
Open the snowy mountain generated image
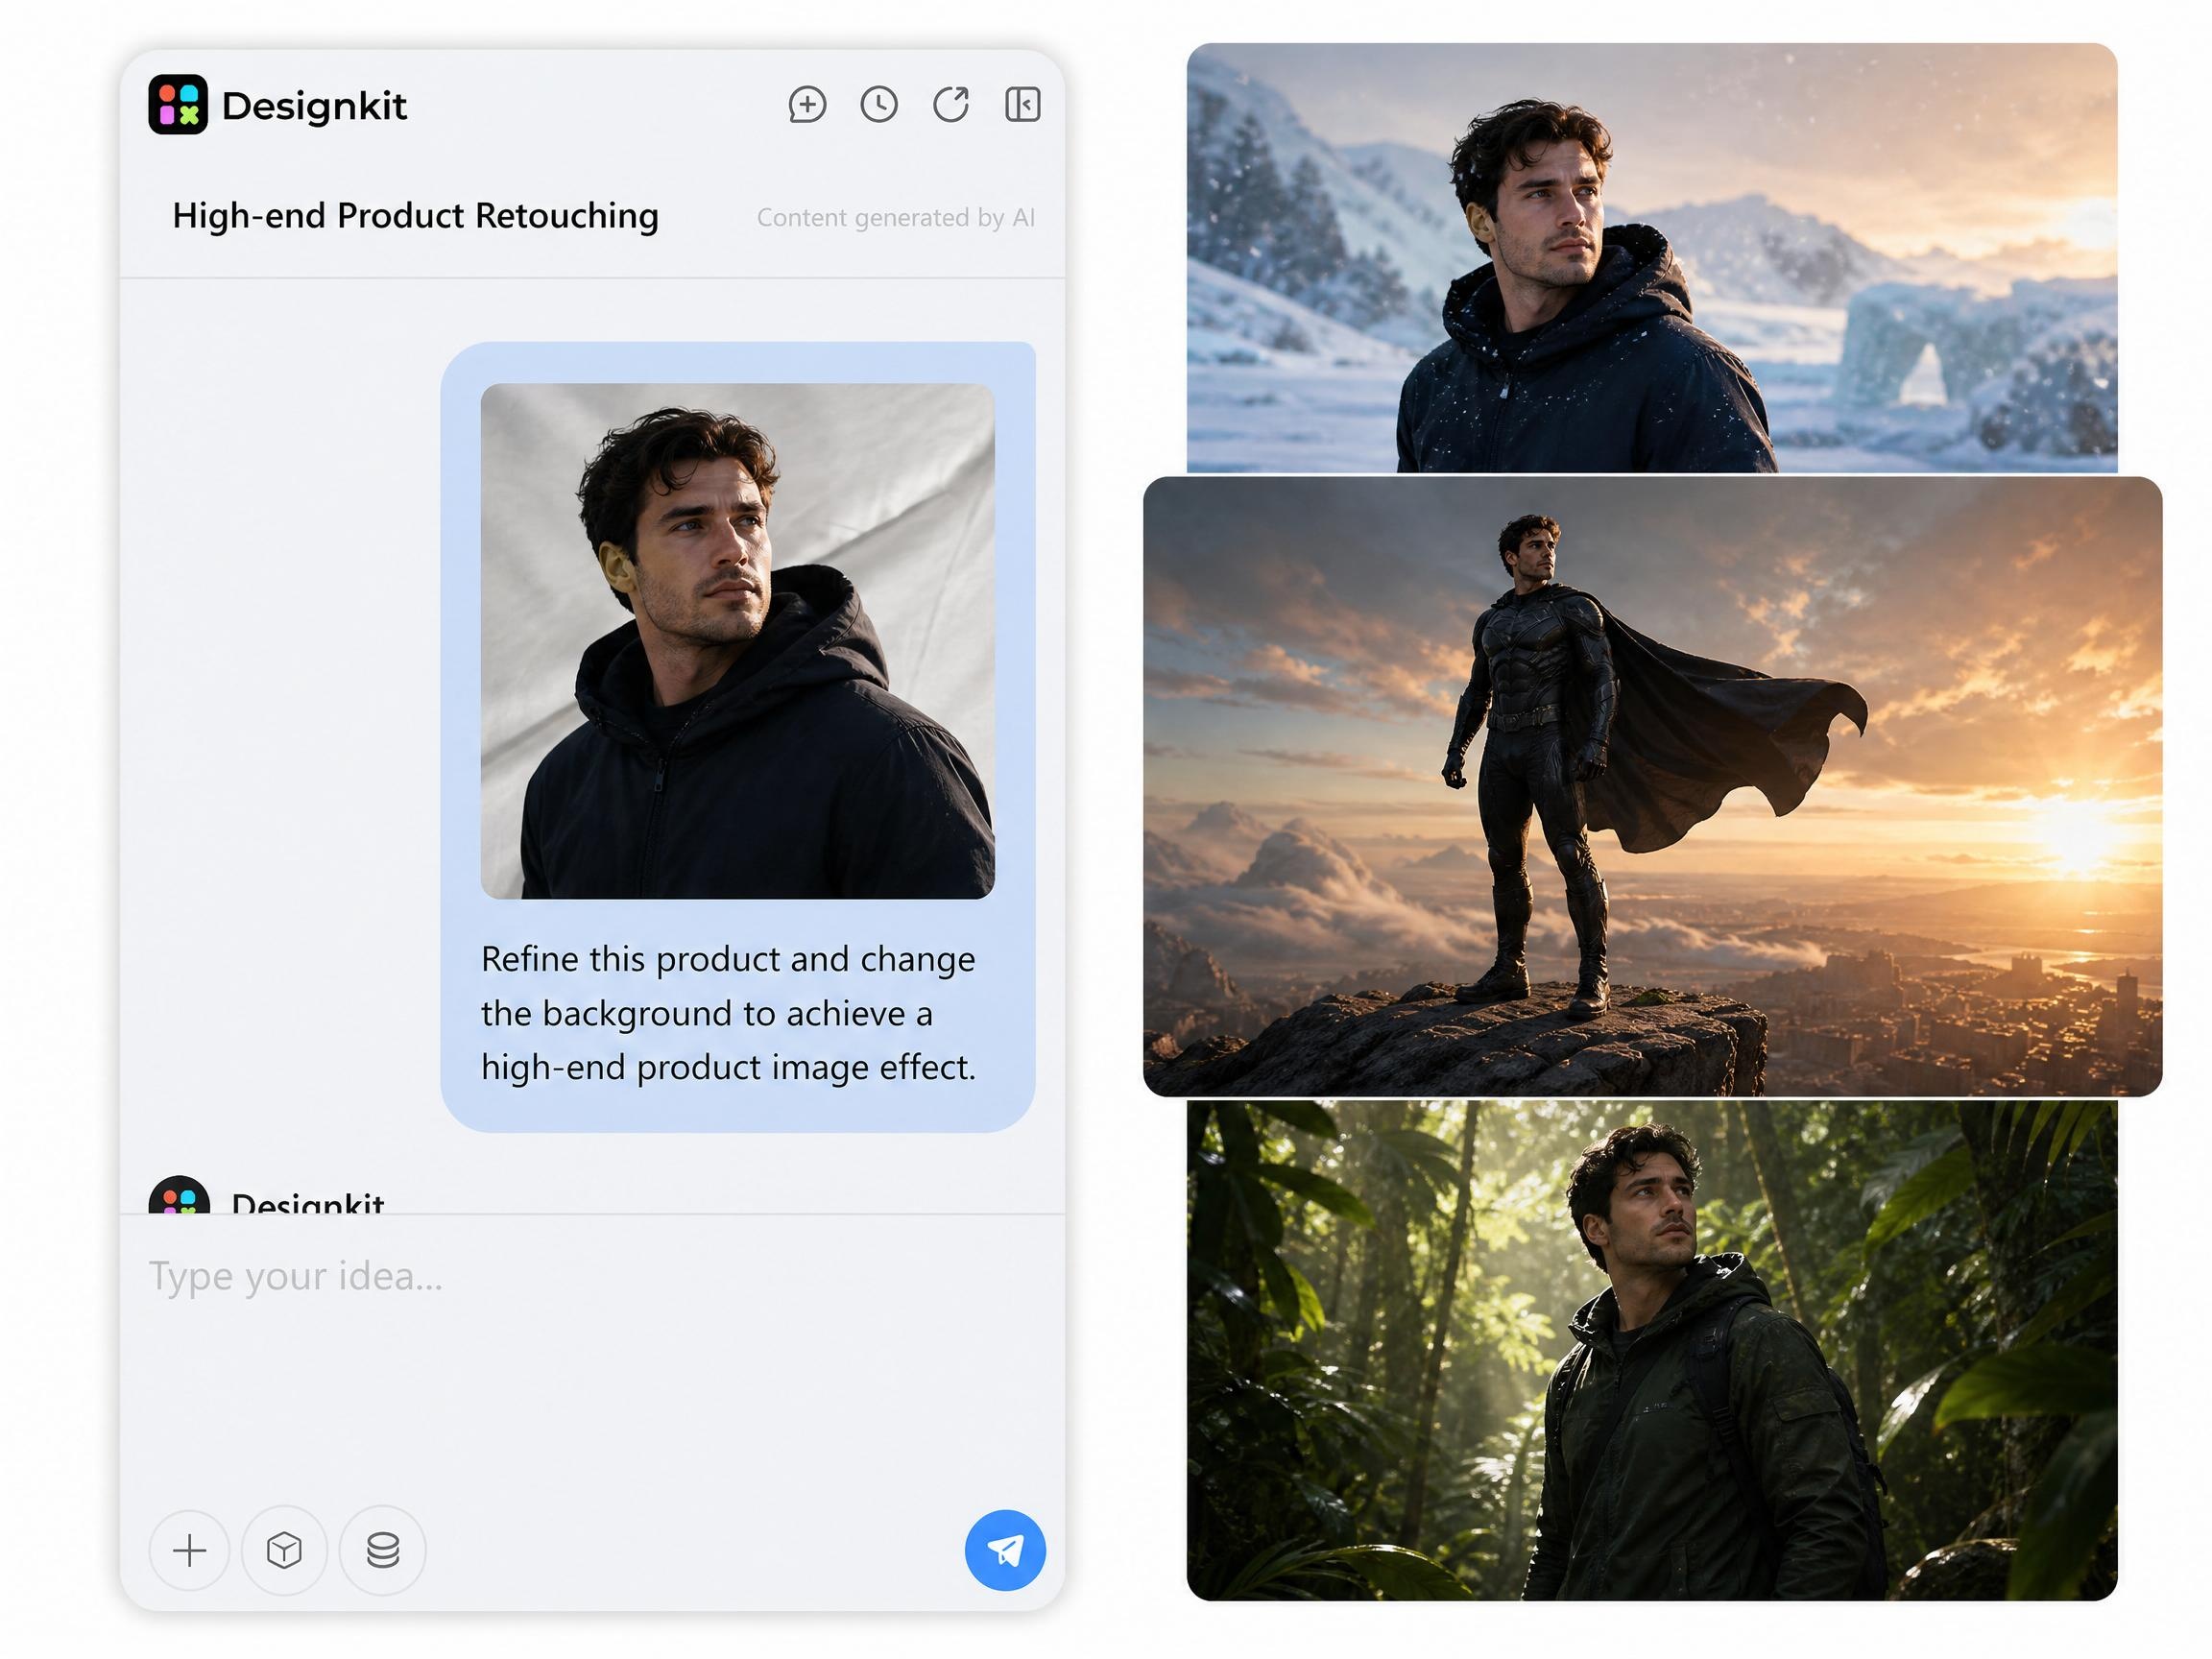[1652, 257]
